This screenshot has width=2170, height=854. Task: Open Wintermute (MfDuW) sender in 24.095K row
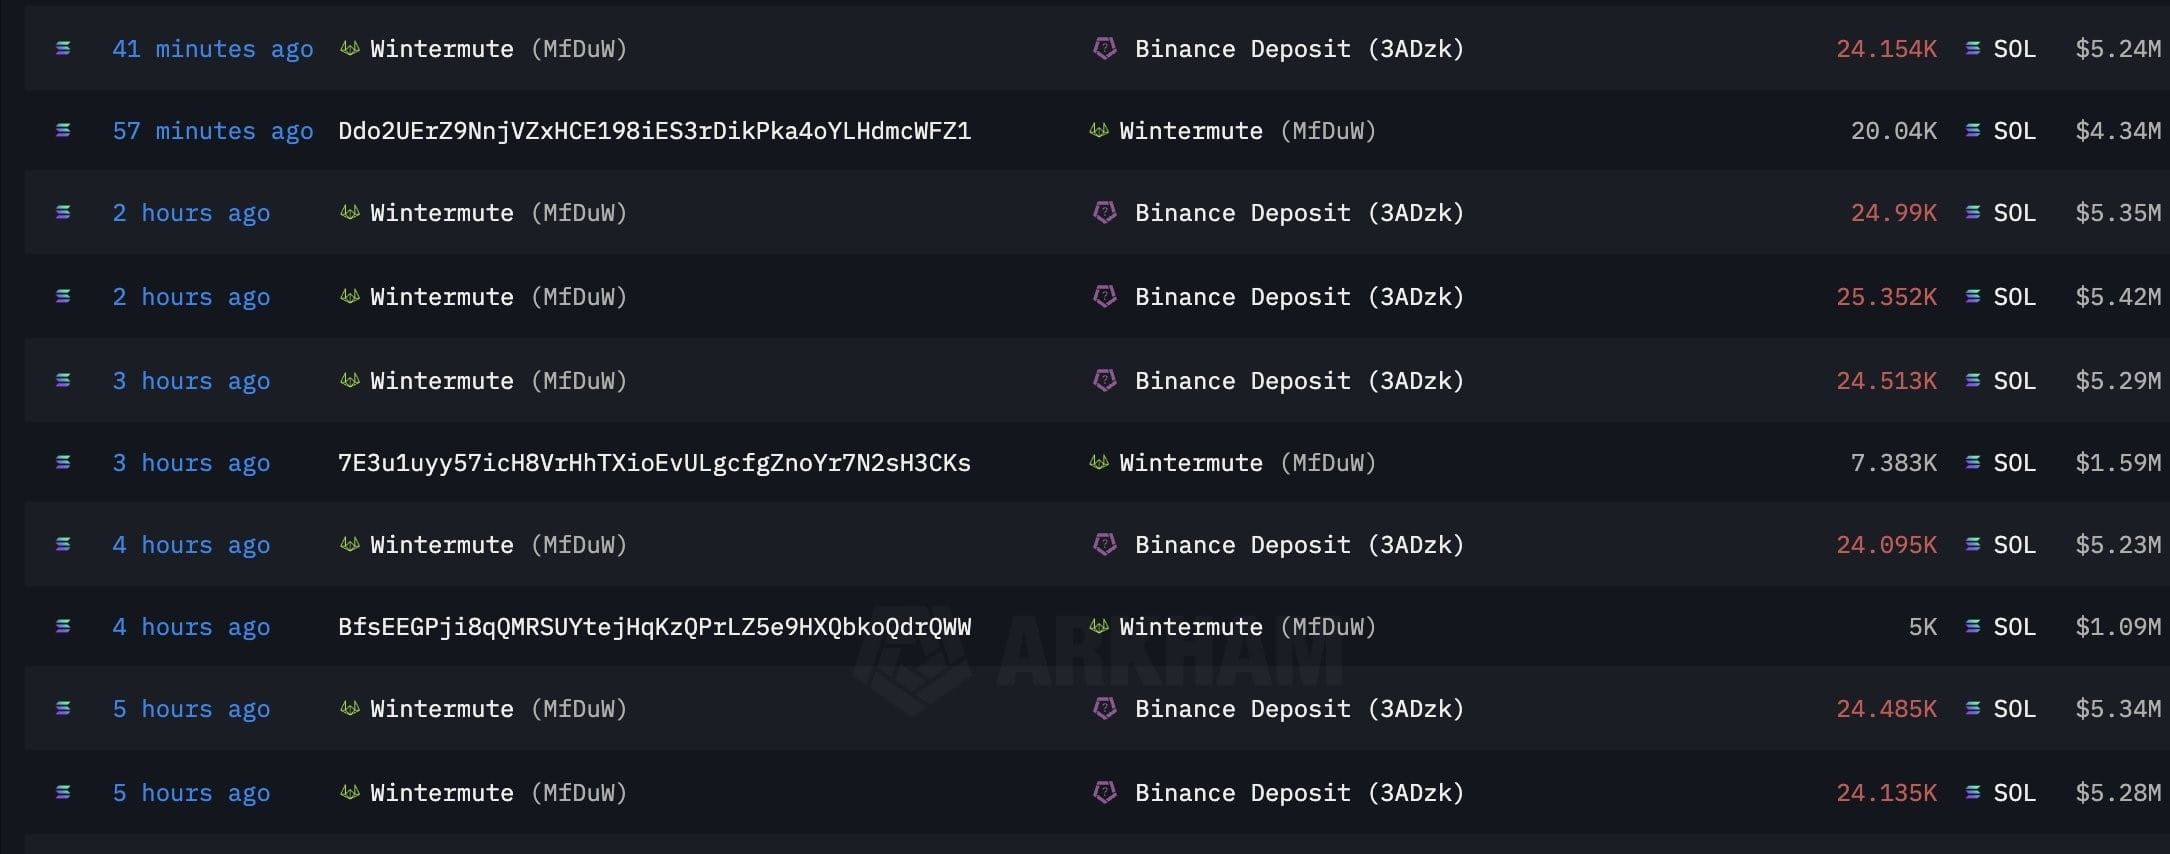pyautogui.click(x=498, y=545)
